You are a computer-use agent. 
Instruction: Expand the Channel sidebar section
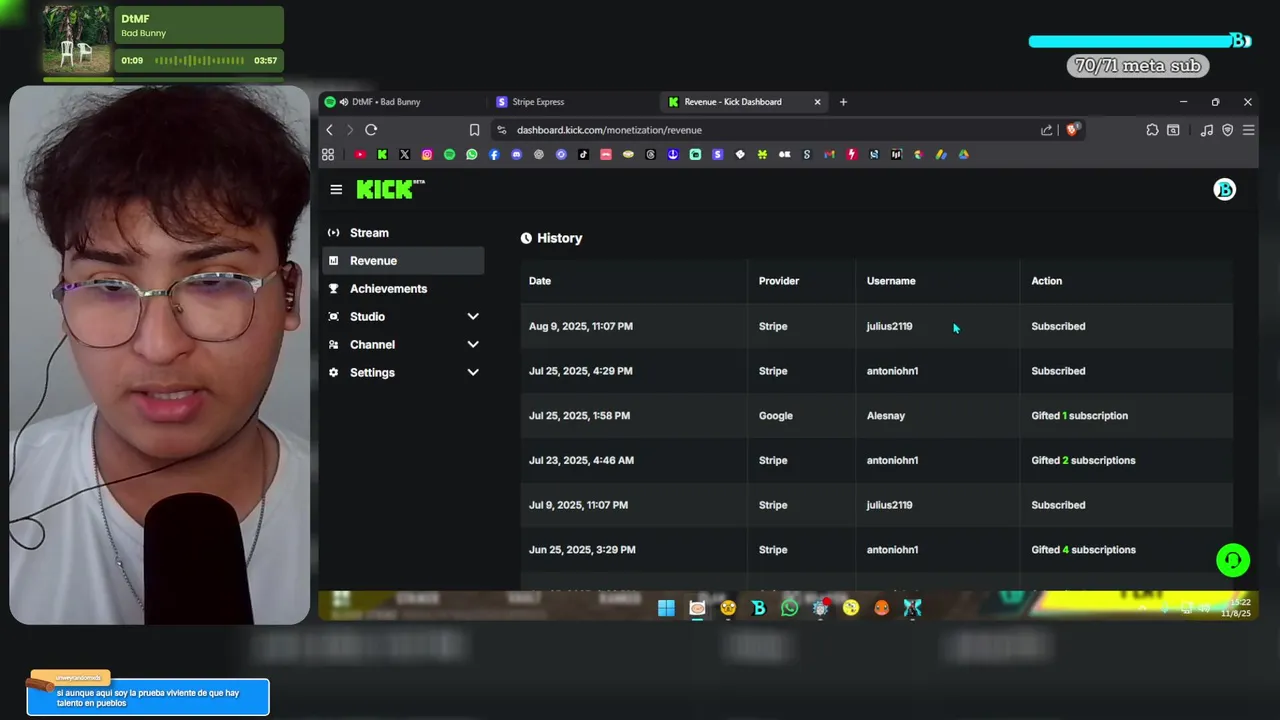(x=403, y=345)
